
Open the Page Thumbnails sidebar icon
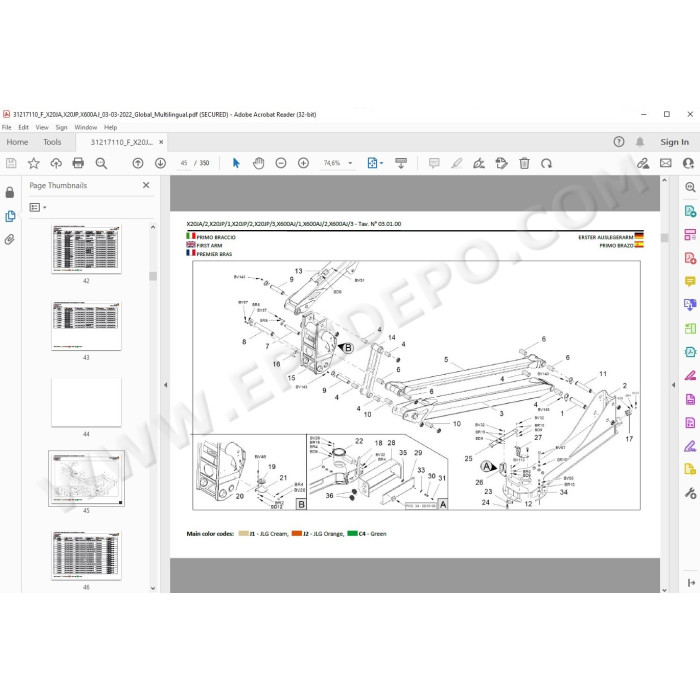tap(10, 217)
